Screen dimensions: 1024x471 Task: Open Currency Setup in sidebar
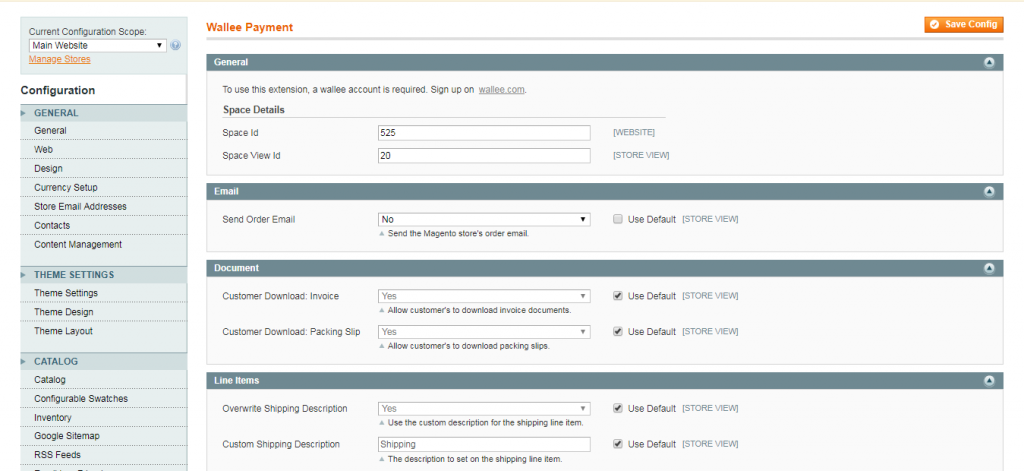coord(103,187)
